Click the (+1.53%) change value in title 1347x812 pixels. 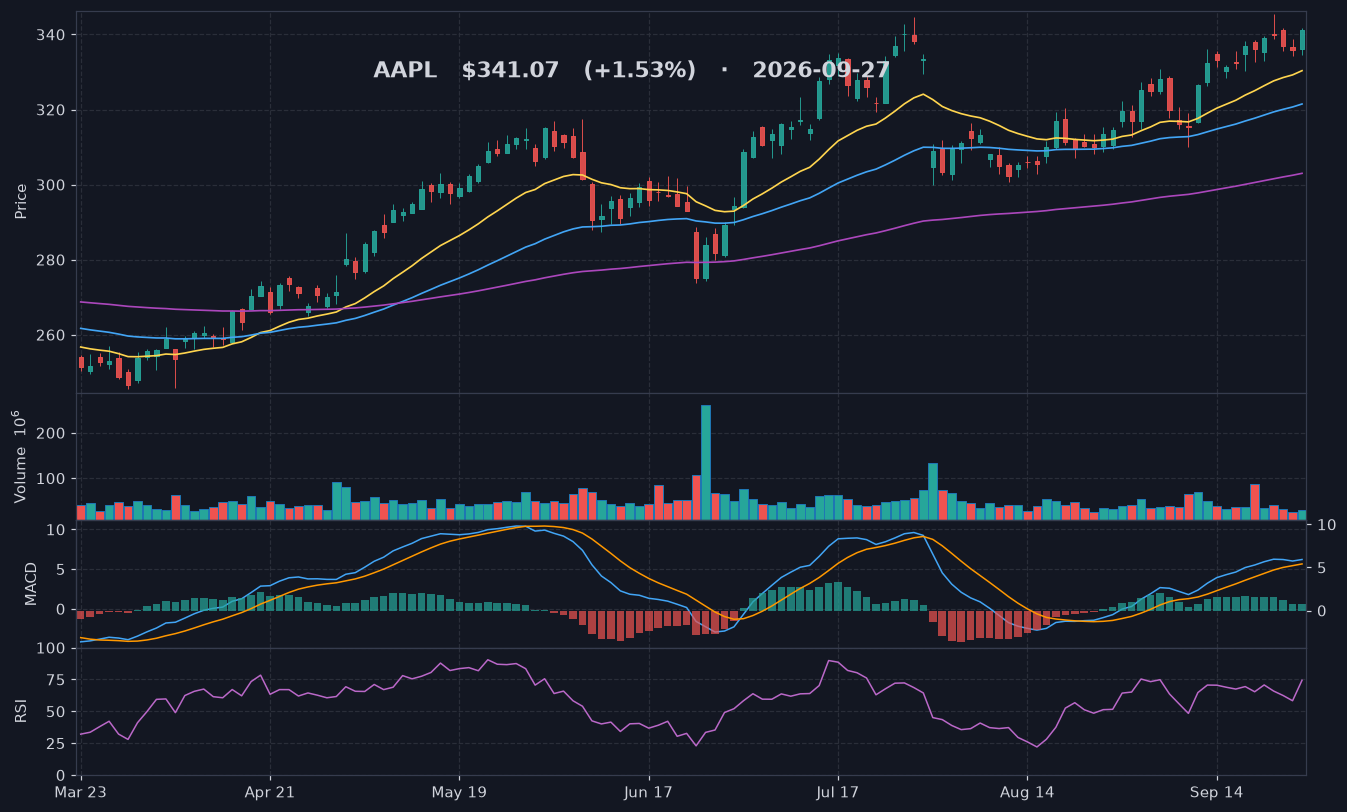[x=640, y=71]
